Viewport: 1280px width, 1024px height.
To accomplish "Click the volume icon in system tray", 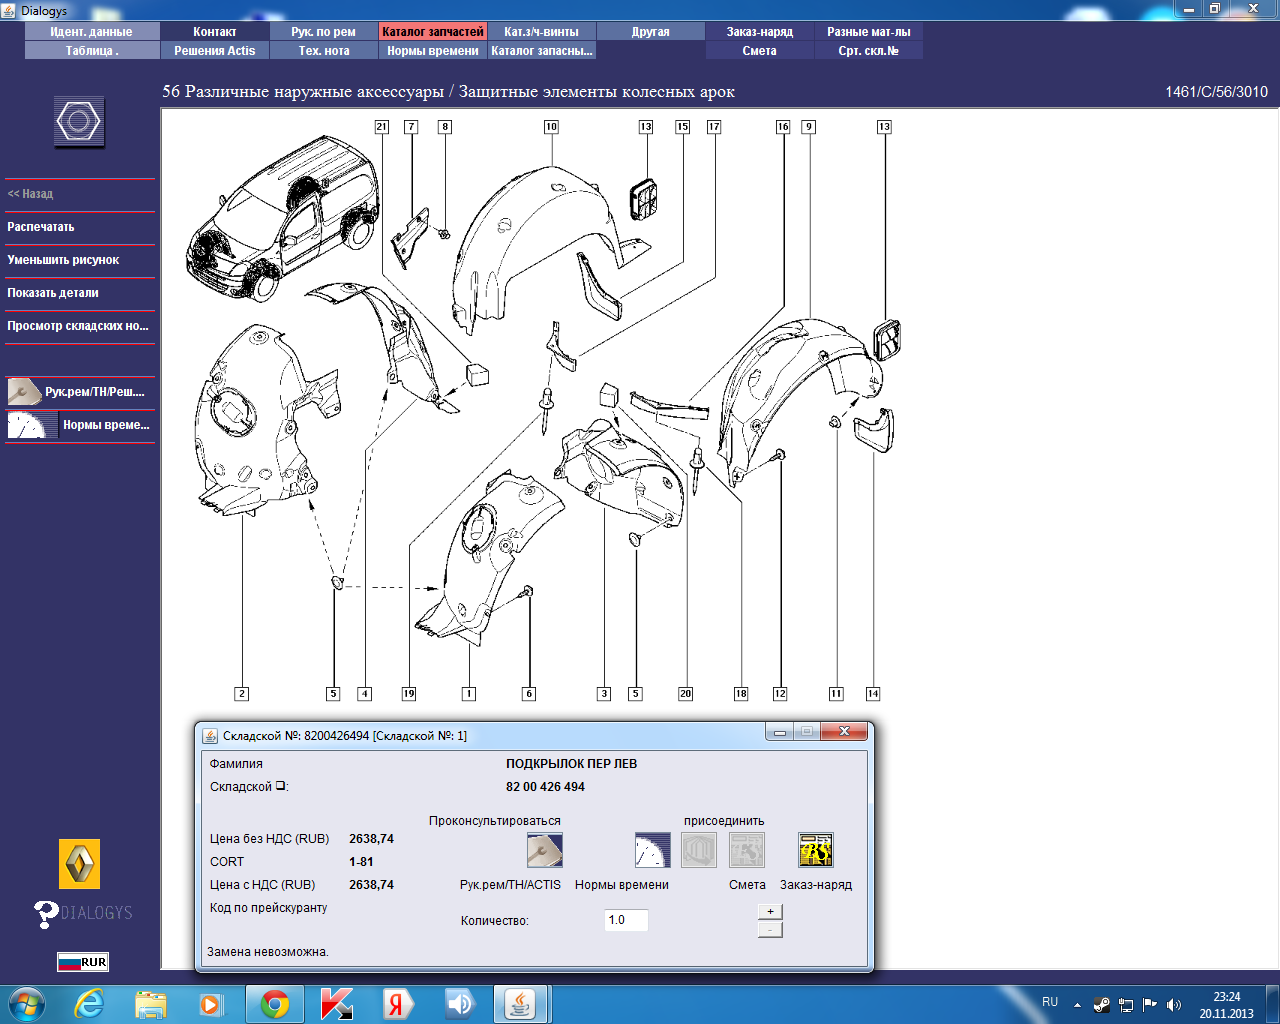I will (1174, 1004).
